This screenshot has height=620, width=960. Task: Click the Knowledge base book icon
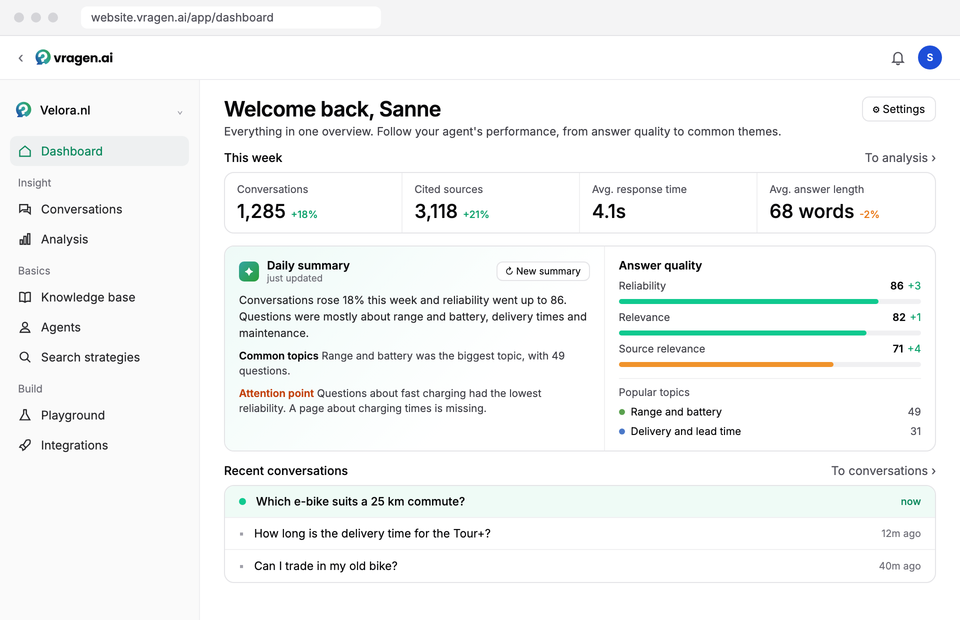25,297
